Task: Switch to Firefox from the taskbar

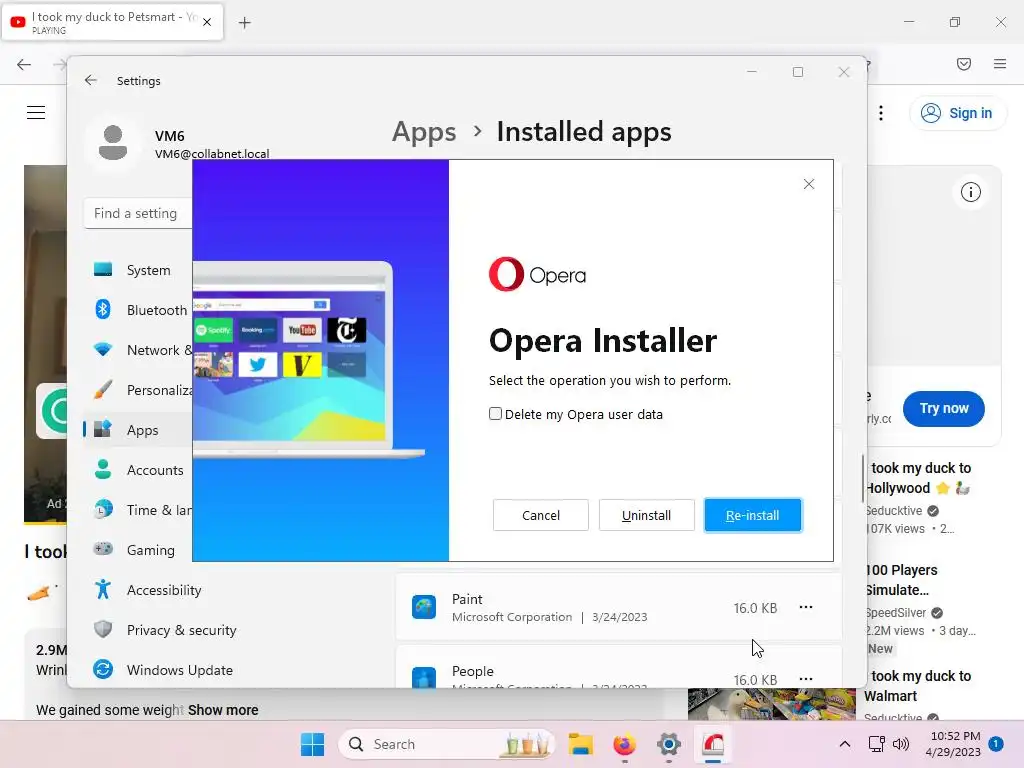Action: tap(624, 744)
